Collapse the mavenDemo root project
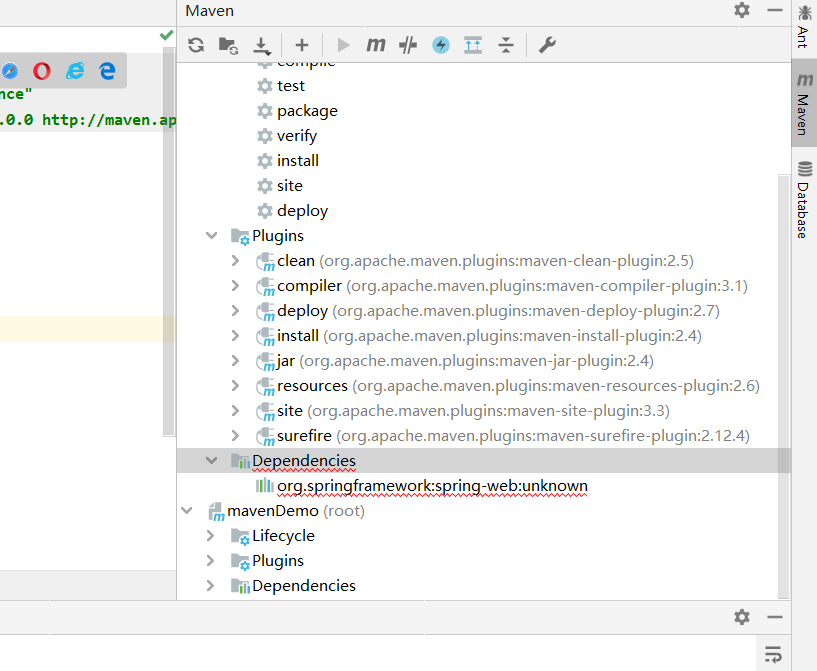Image resolution: width=817 pixels, height=671 pixels. (x=187, y=511)
